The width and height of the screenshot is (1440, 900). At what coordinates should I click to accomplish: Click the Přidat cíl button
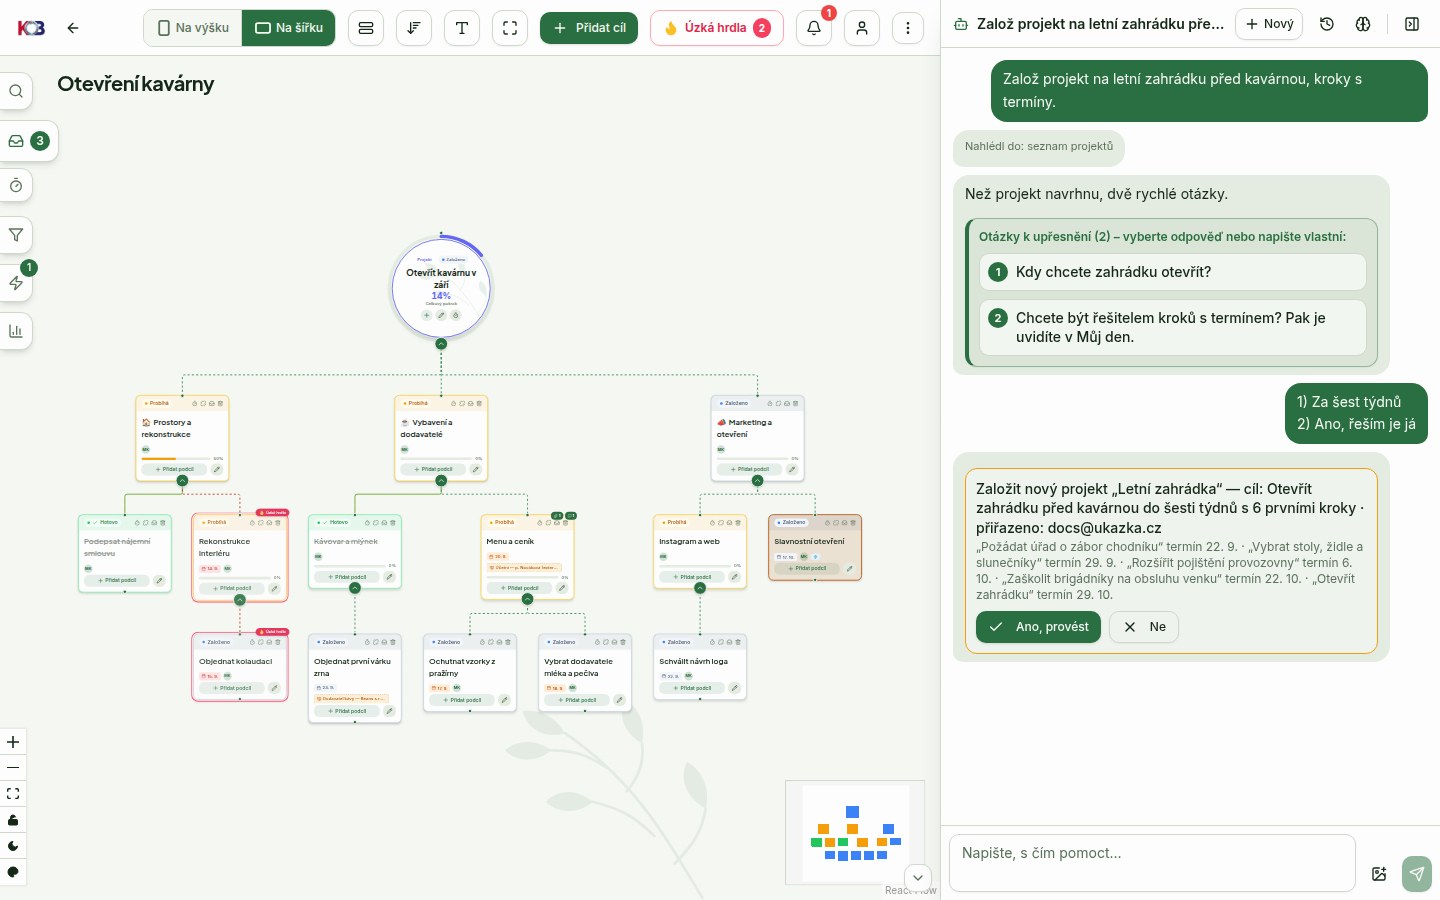coord(589,28)
